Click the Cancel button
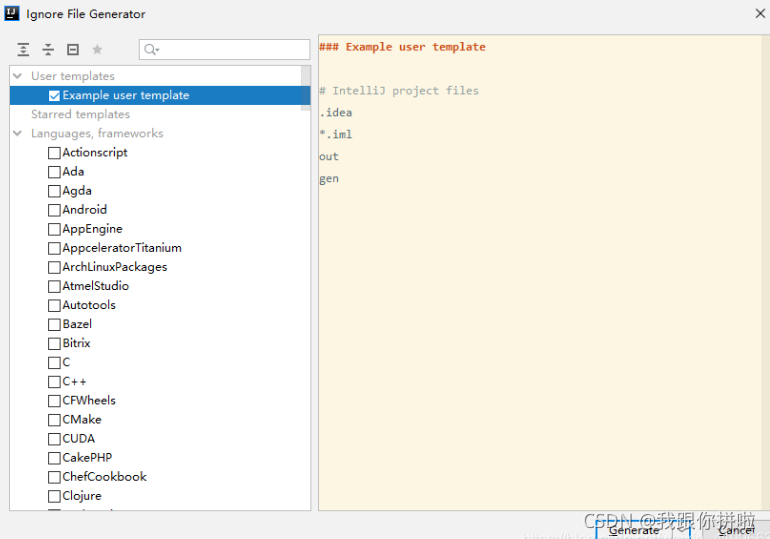This screenshot has width=770, height=539. point(737,530)
